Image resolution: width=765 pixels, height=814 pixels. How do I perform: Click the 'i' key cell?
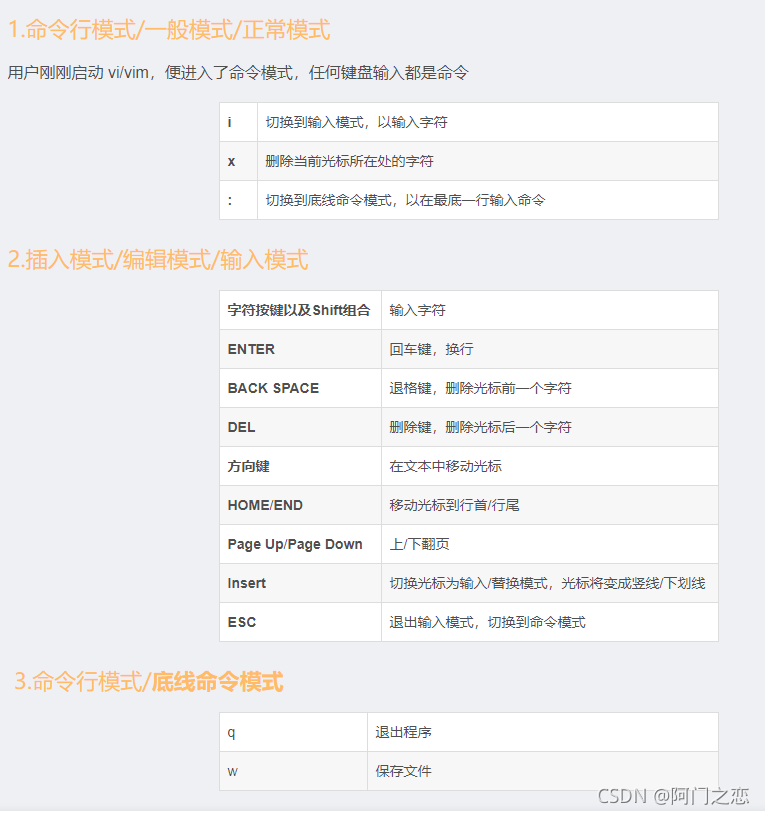[x=238, y=122]
